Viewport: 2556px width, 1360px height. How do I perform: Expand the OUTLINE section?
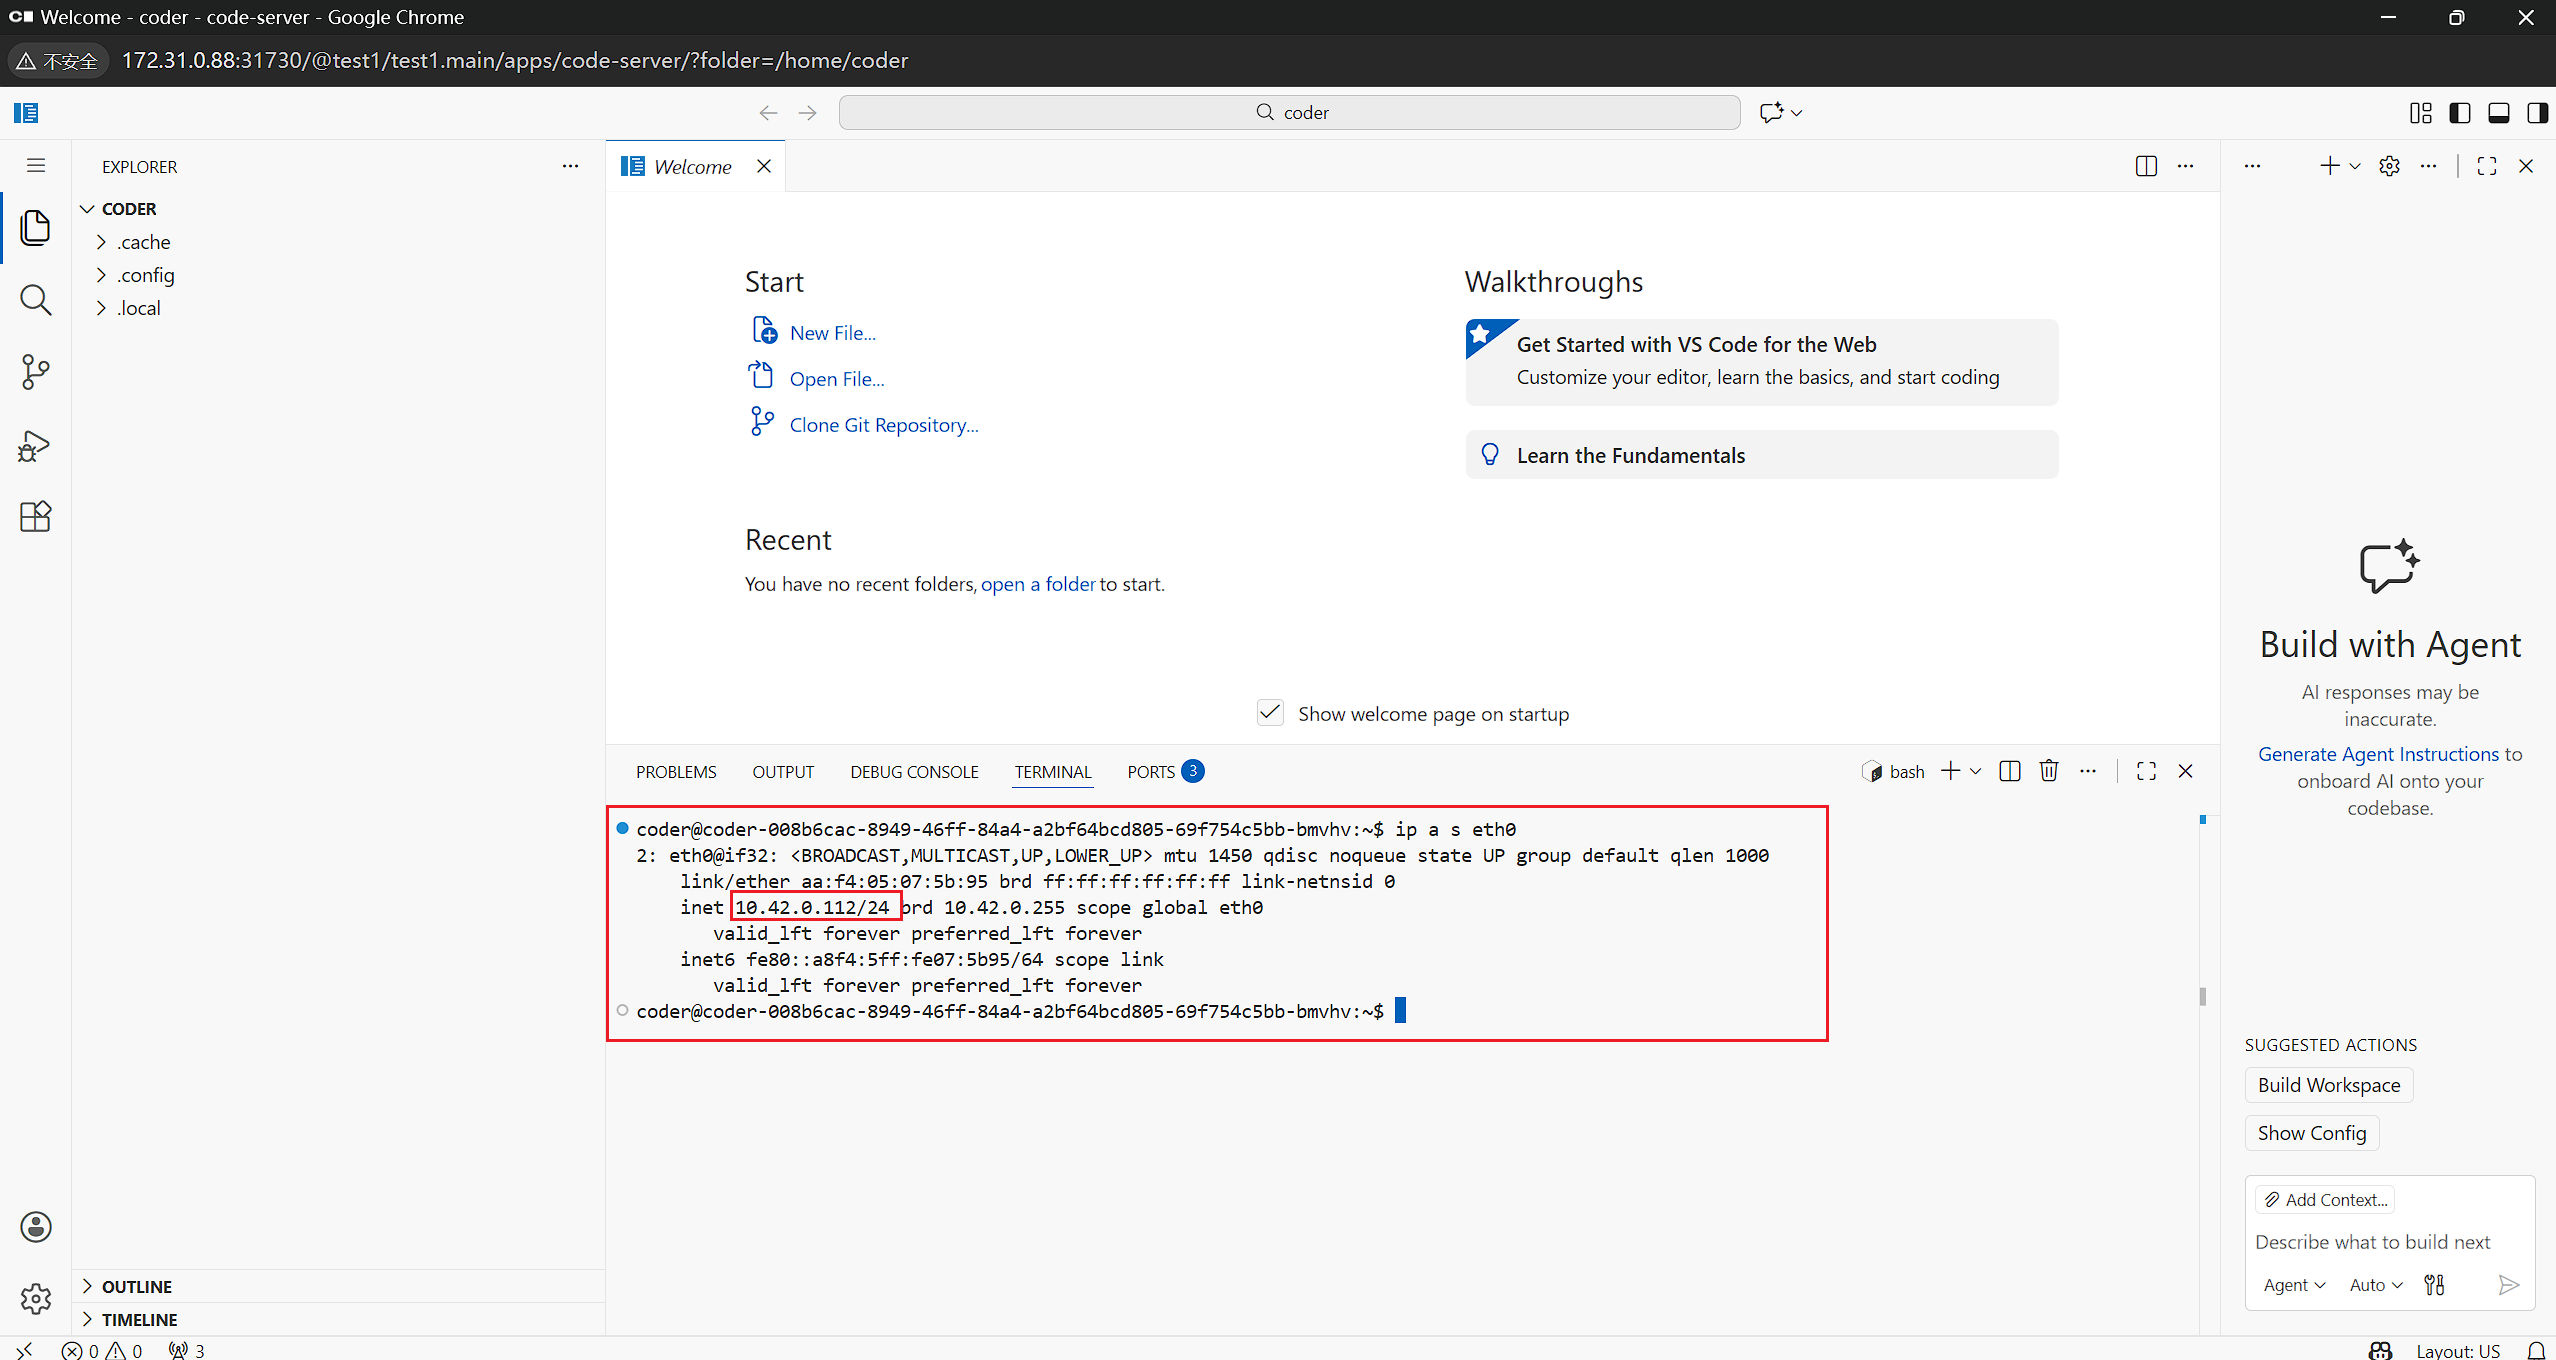point(136,1287)
